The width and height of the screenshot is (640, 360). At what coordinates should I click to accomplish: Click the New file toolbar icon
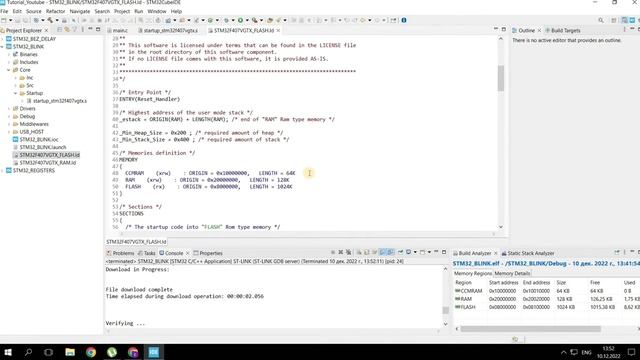coord(4,20)
